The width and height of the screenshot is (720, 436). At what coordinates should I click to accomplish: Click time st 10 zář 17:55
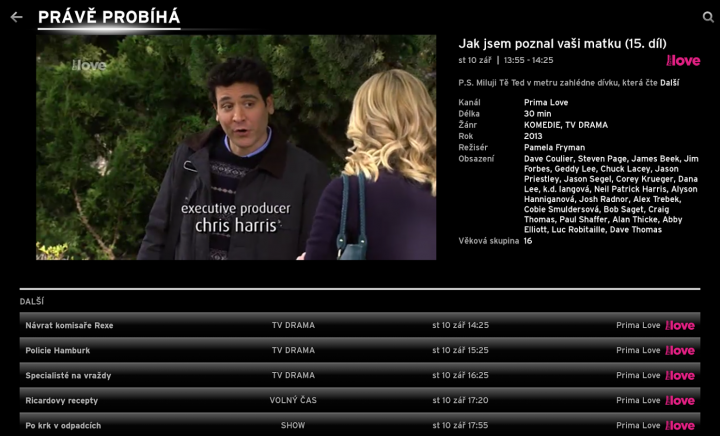pos(461,425)
